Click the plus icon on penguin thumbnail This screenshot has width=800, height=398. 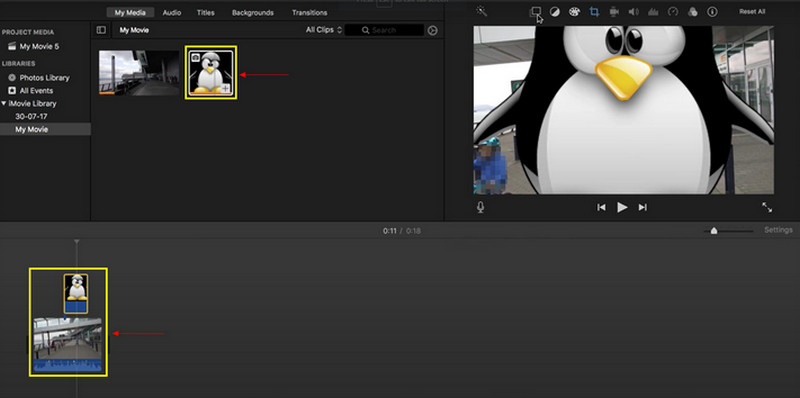coord(226,89)
